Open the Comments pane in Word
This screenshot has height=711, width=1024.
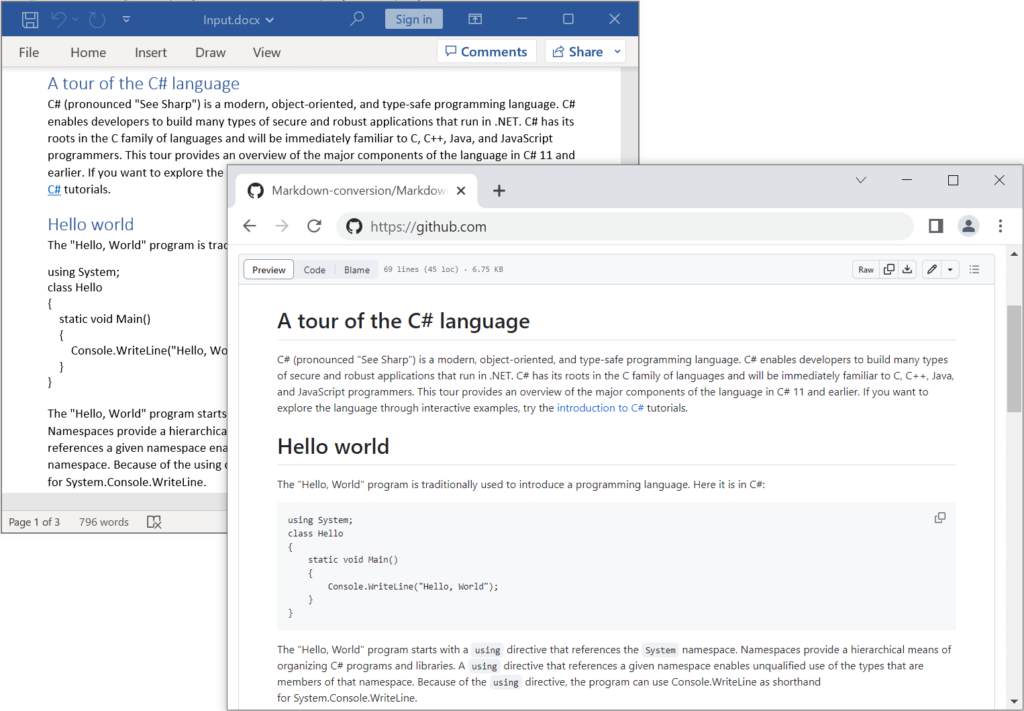[x=486, y=51]
